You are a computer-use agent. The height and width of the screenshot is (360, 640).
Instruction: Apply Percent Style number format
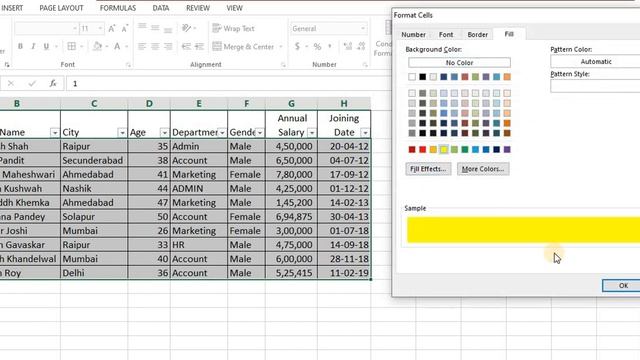(x=317, y=46)
